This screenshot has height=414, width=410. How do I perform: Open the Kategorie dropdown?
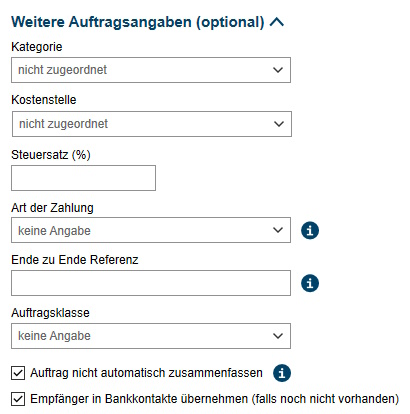point(151,70)
